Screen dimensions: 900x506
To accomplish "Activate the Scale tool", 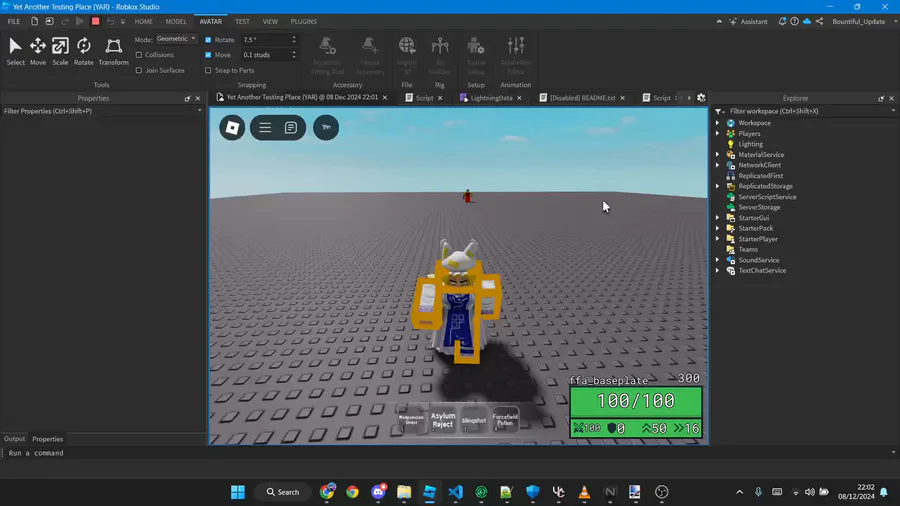I will click(x=60, y=51).
